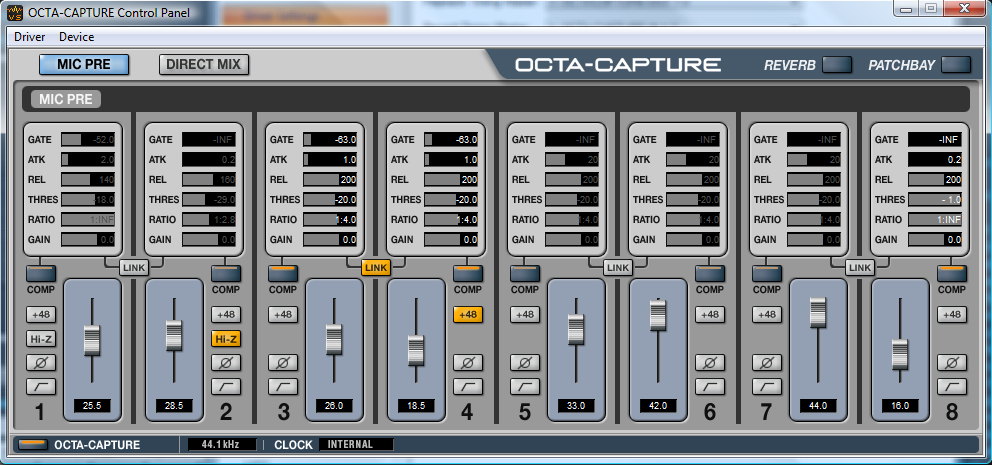Invert phase on channel 4
The width and height of the screenshot is (992, 465).
(467, 362)
